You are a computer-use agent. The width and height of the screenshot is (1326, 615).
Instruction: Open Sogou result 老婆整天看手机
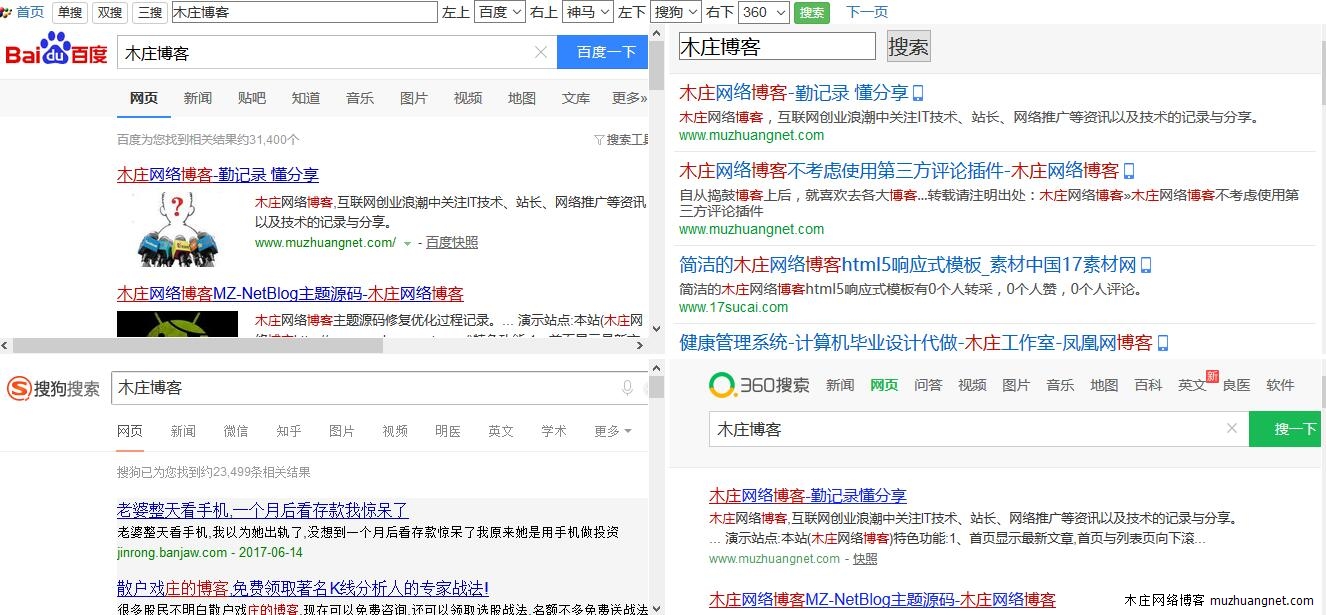point(262,510)
